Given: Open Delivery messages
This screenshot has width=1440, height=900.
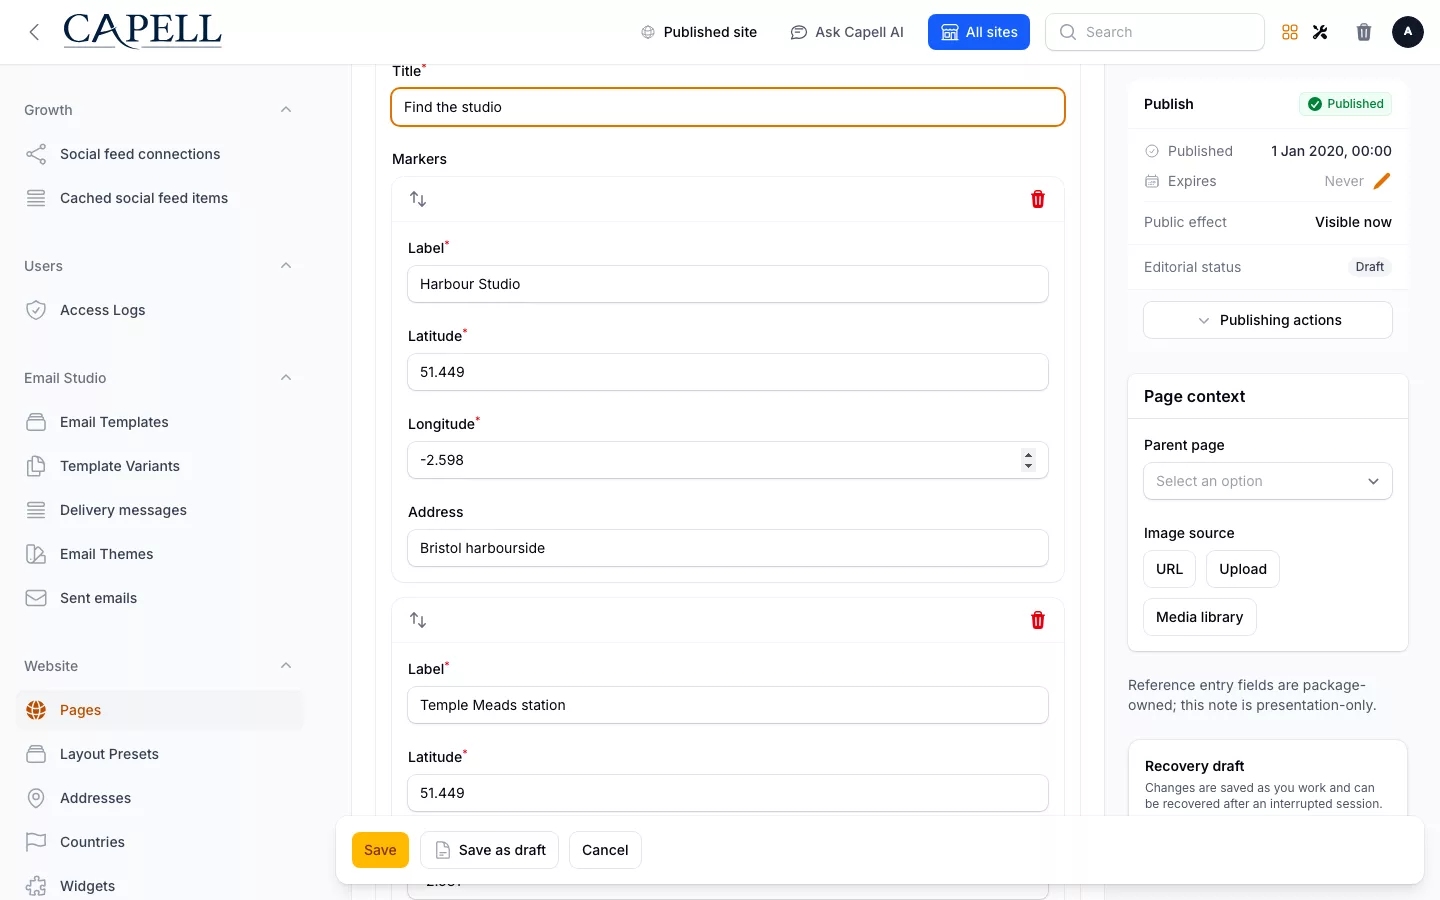Looking at the screenshot, I should coord(160,510).
